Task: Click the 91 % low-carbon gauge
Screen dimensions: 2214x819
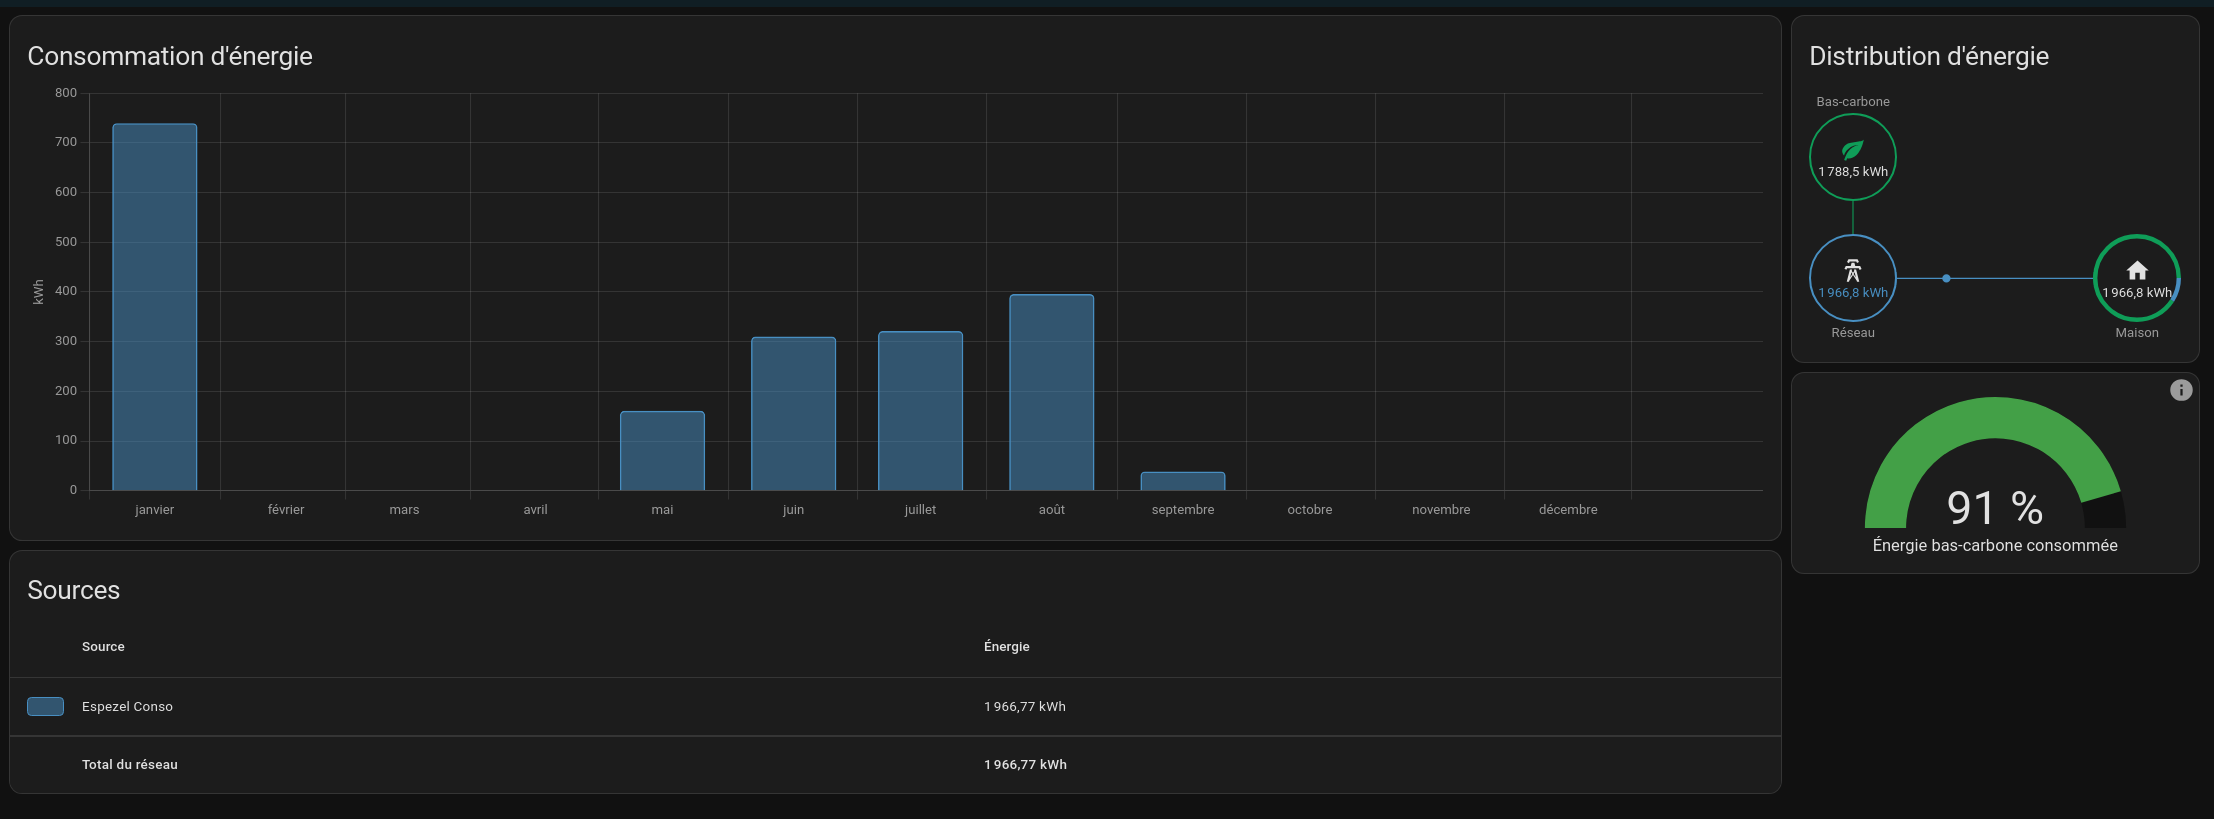Action: coord(1994,470)
